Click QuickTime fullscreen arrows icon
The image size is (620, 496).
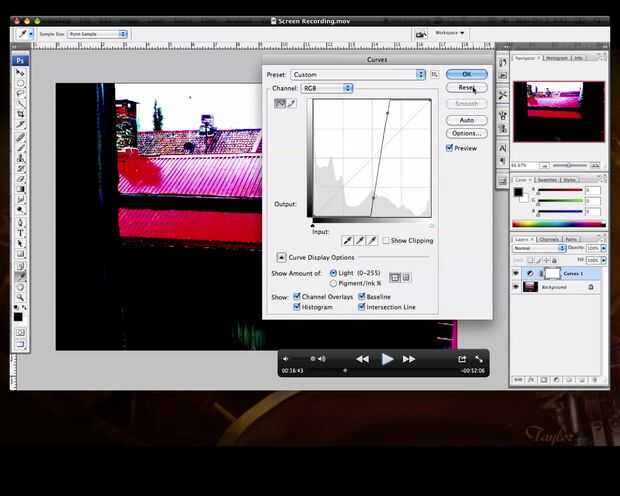click(x=479, y=359)
